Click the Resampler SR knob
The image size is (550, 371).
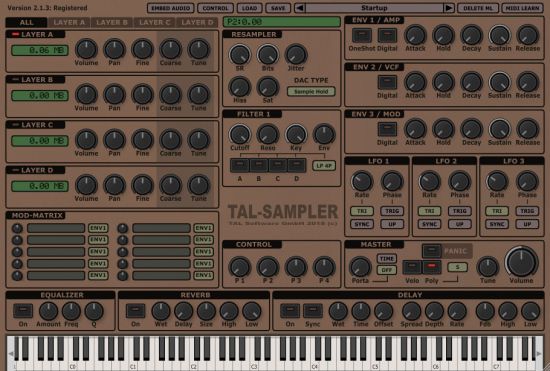click(240, 55)
